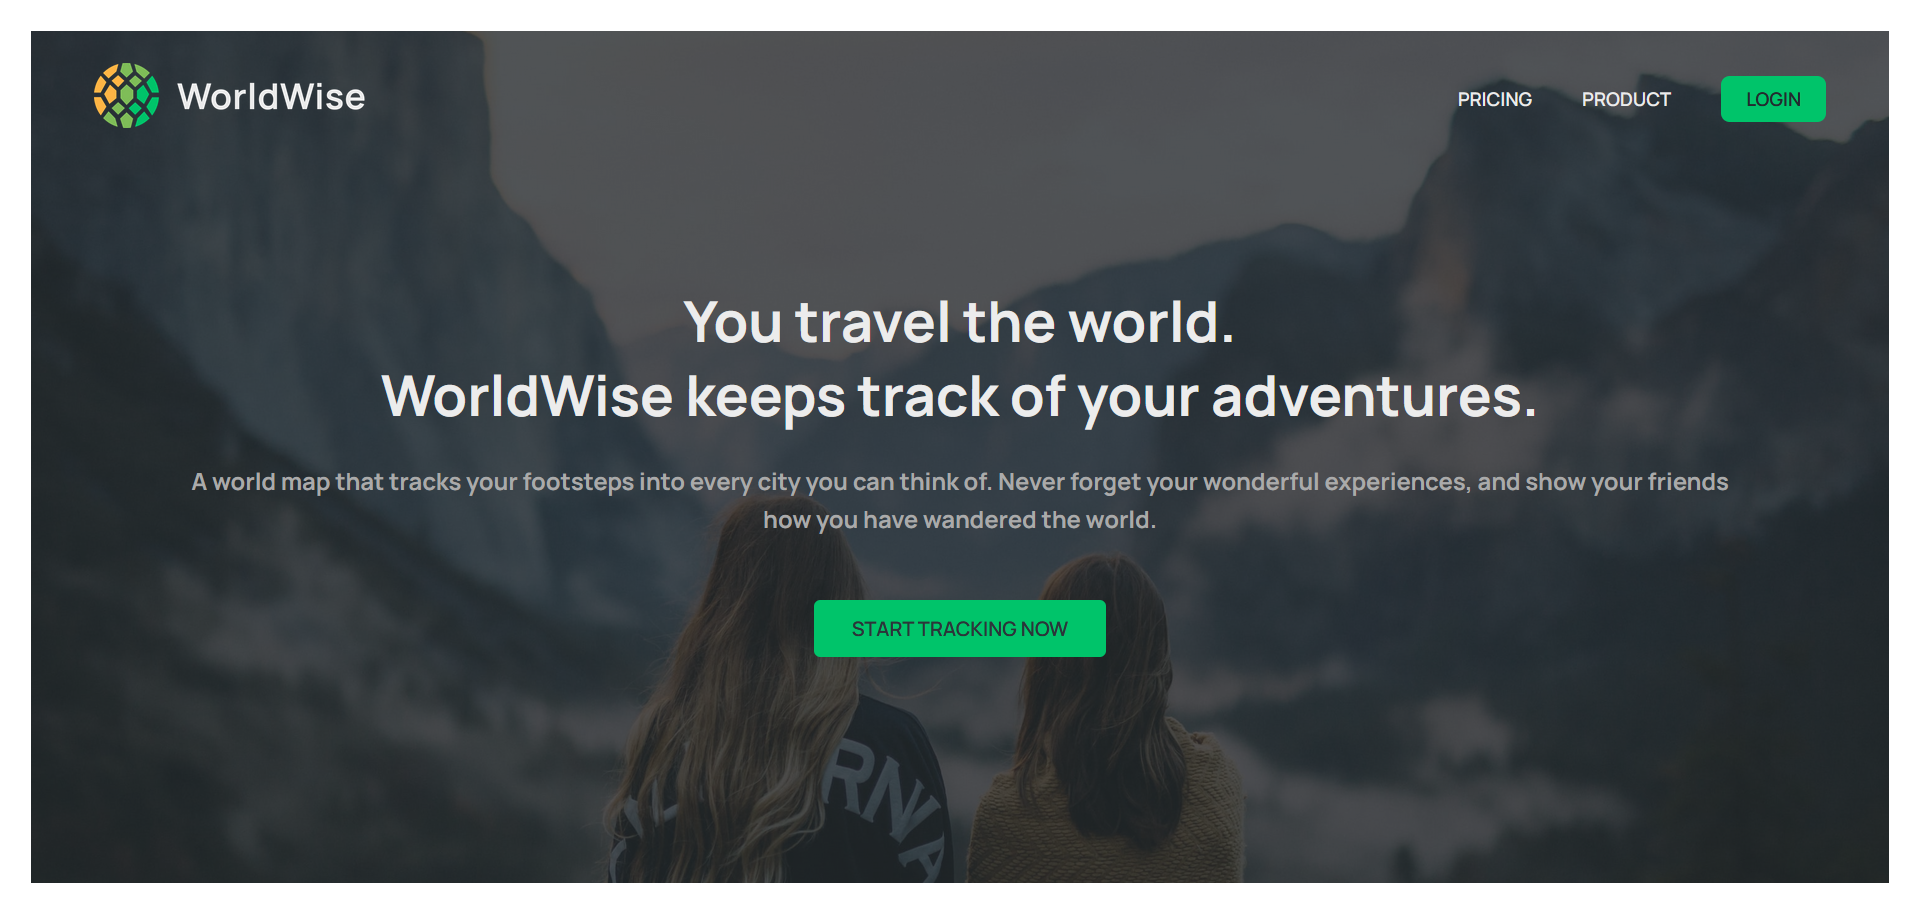Screen dimensions: 1920x911
Task: Go to the Product page link
Action: [1626, 99]
